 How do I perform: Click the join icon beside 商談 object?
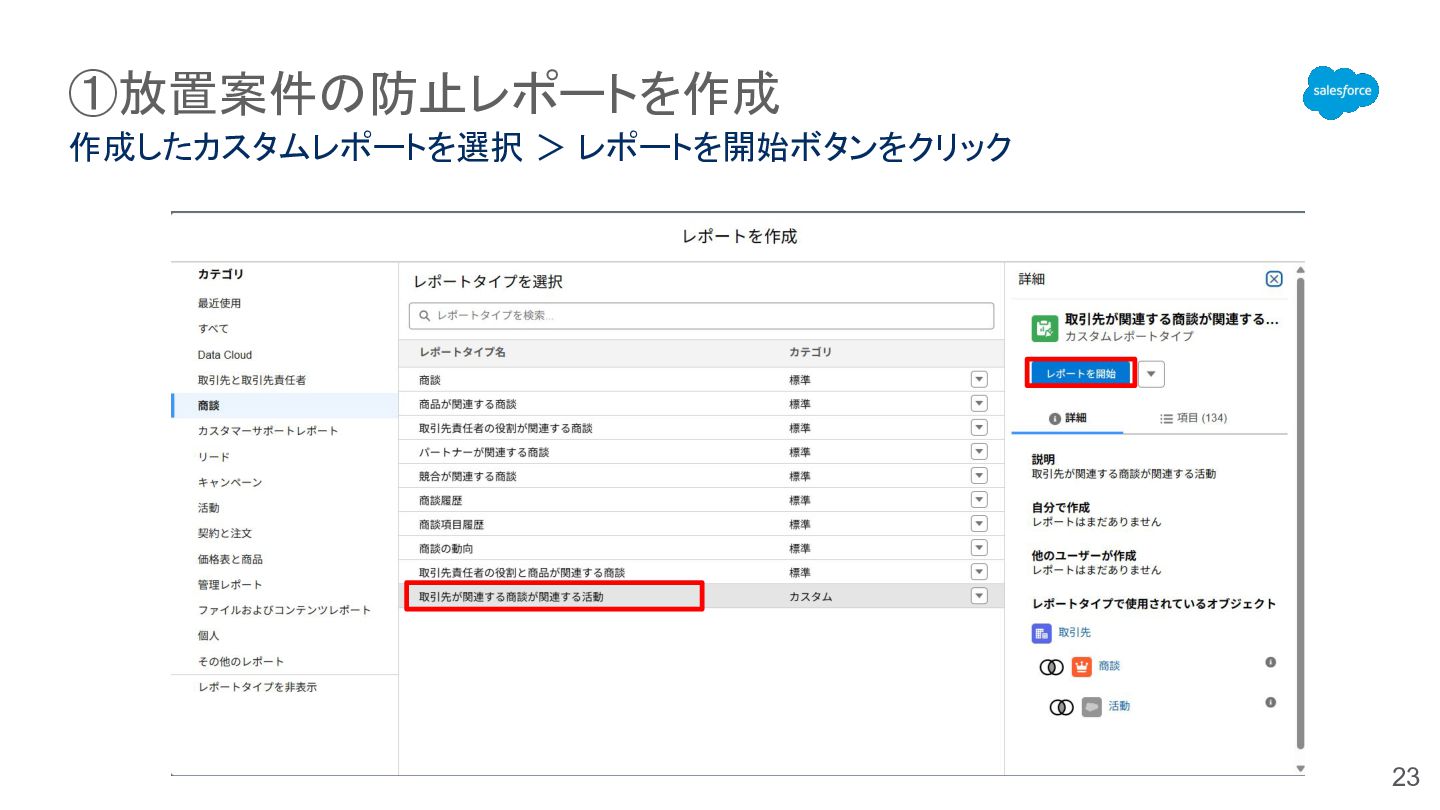[x=1051, y=667]
